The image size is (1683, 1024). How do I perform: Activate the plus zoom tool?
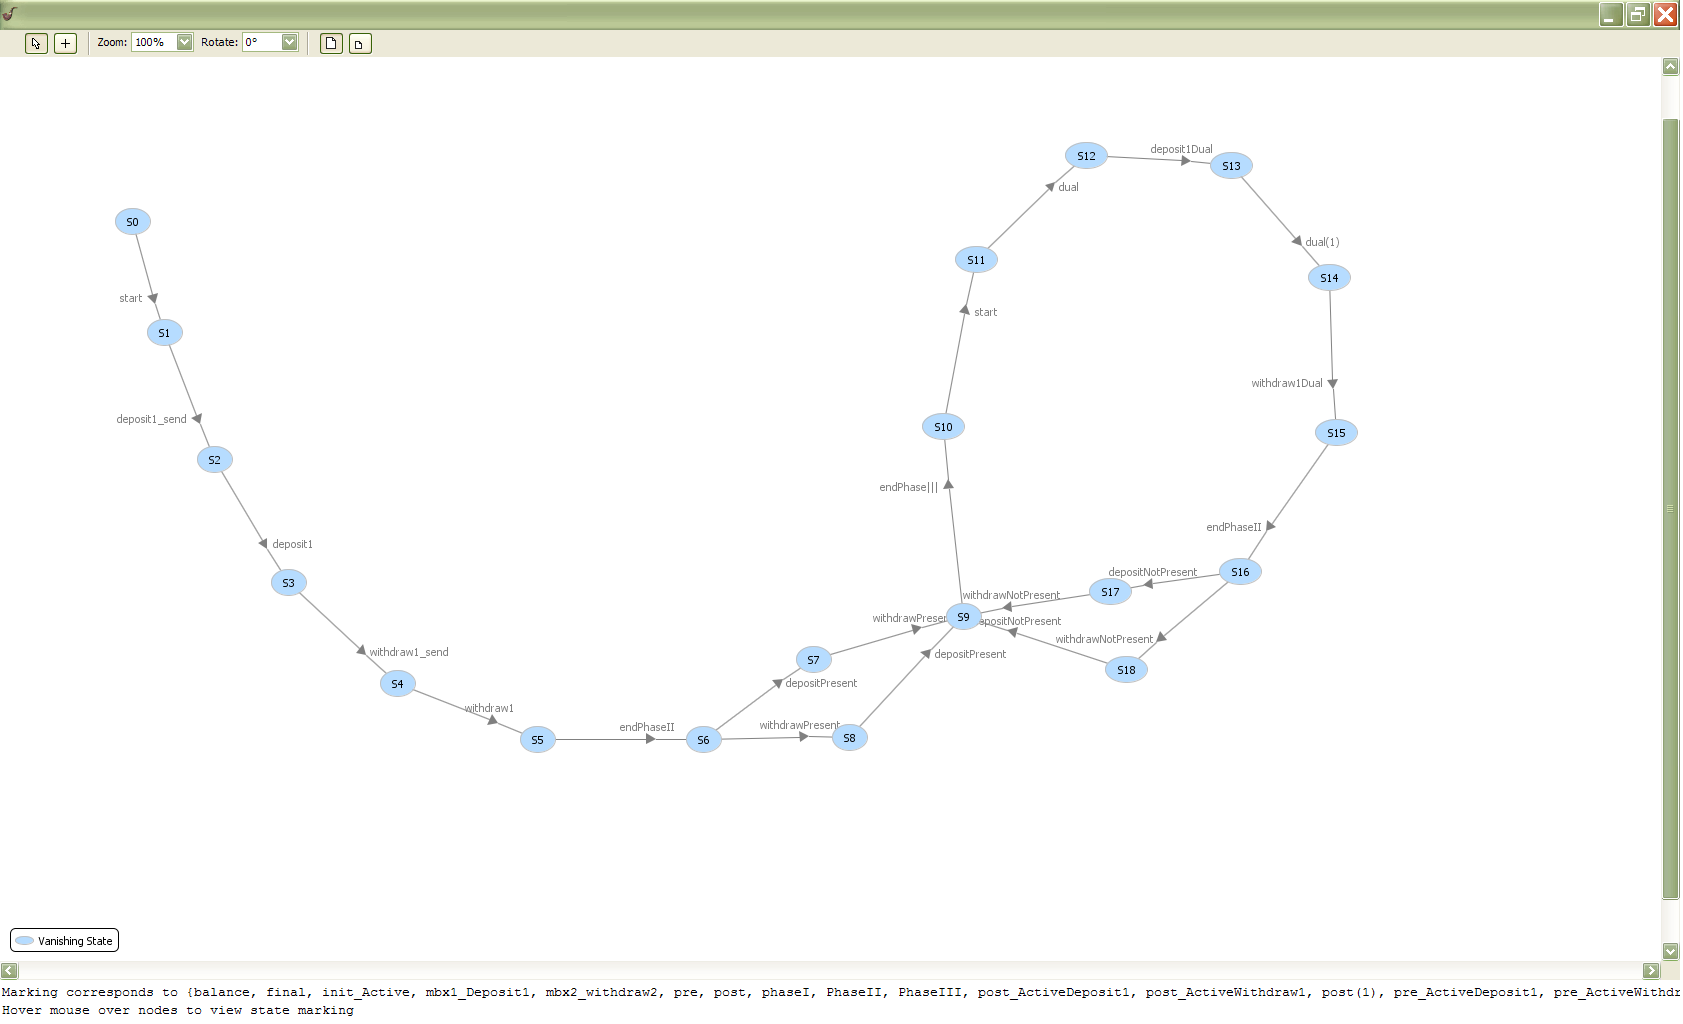[x=64, y=43]
